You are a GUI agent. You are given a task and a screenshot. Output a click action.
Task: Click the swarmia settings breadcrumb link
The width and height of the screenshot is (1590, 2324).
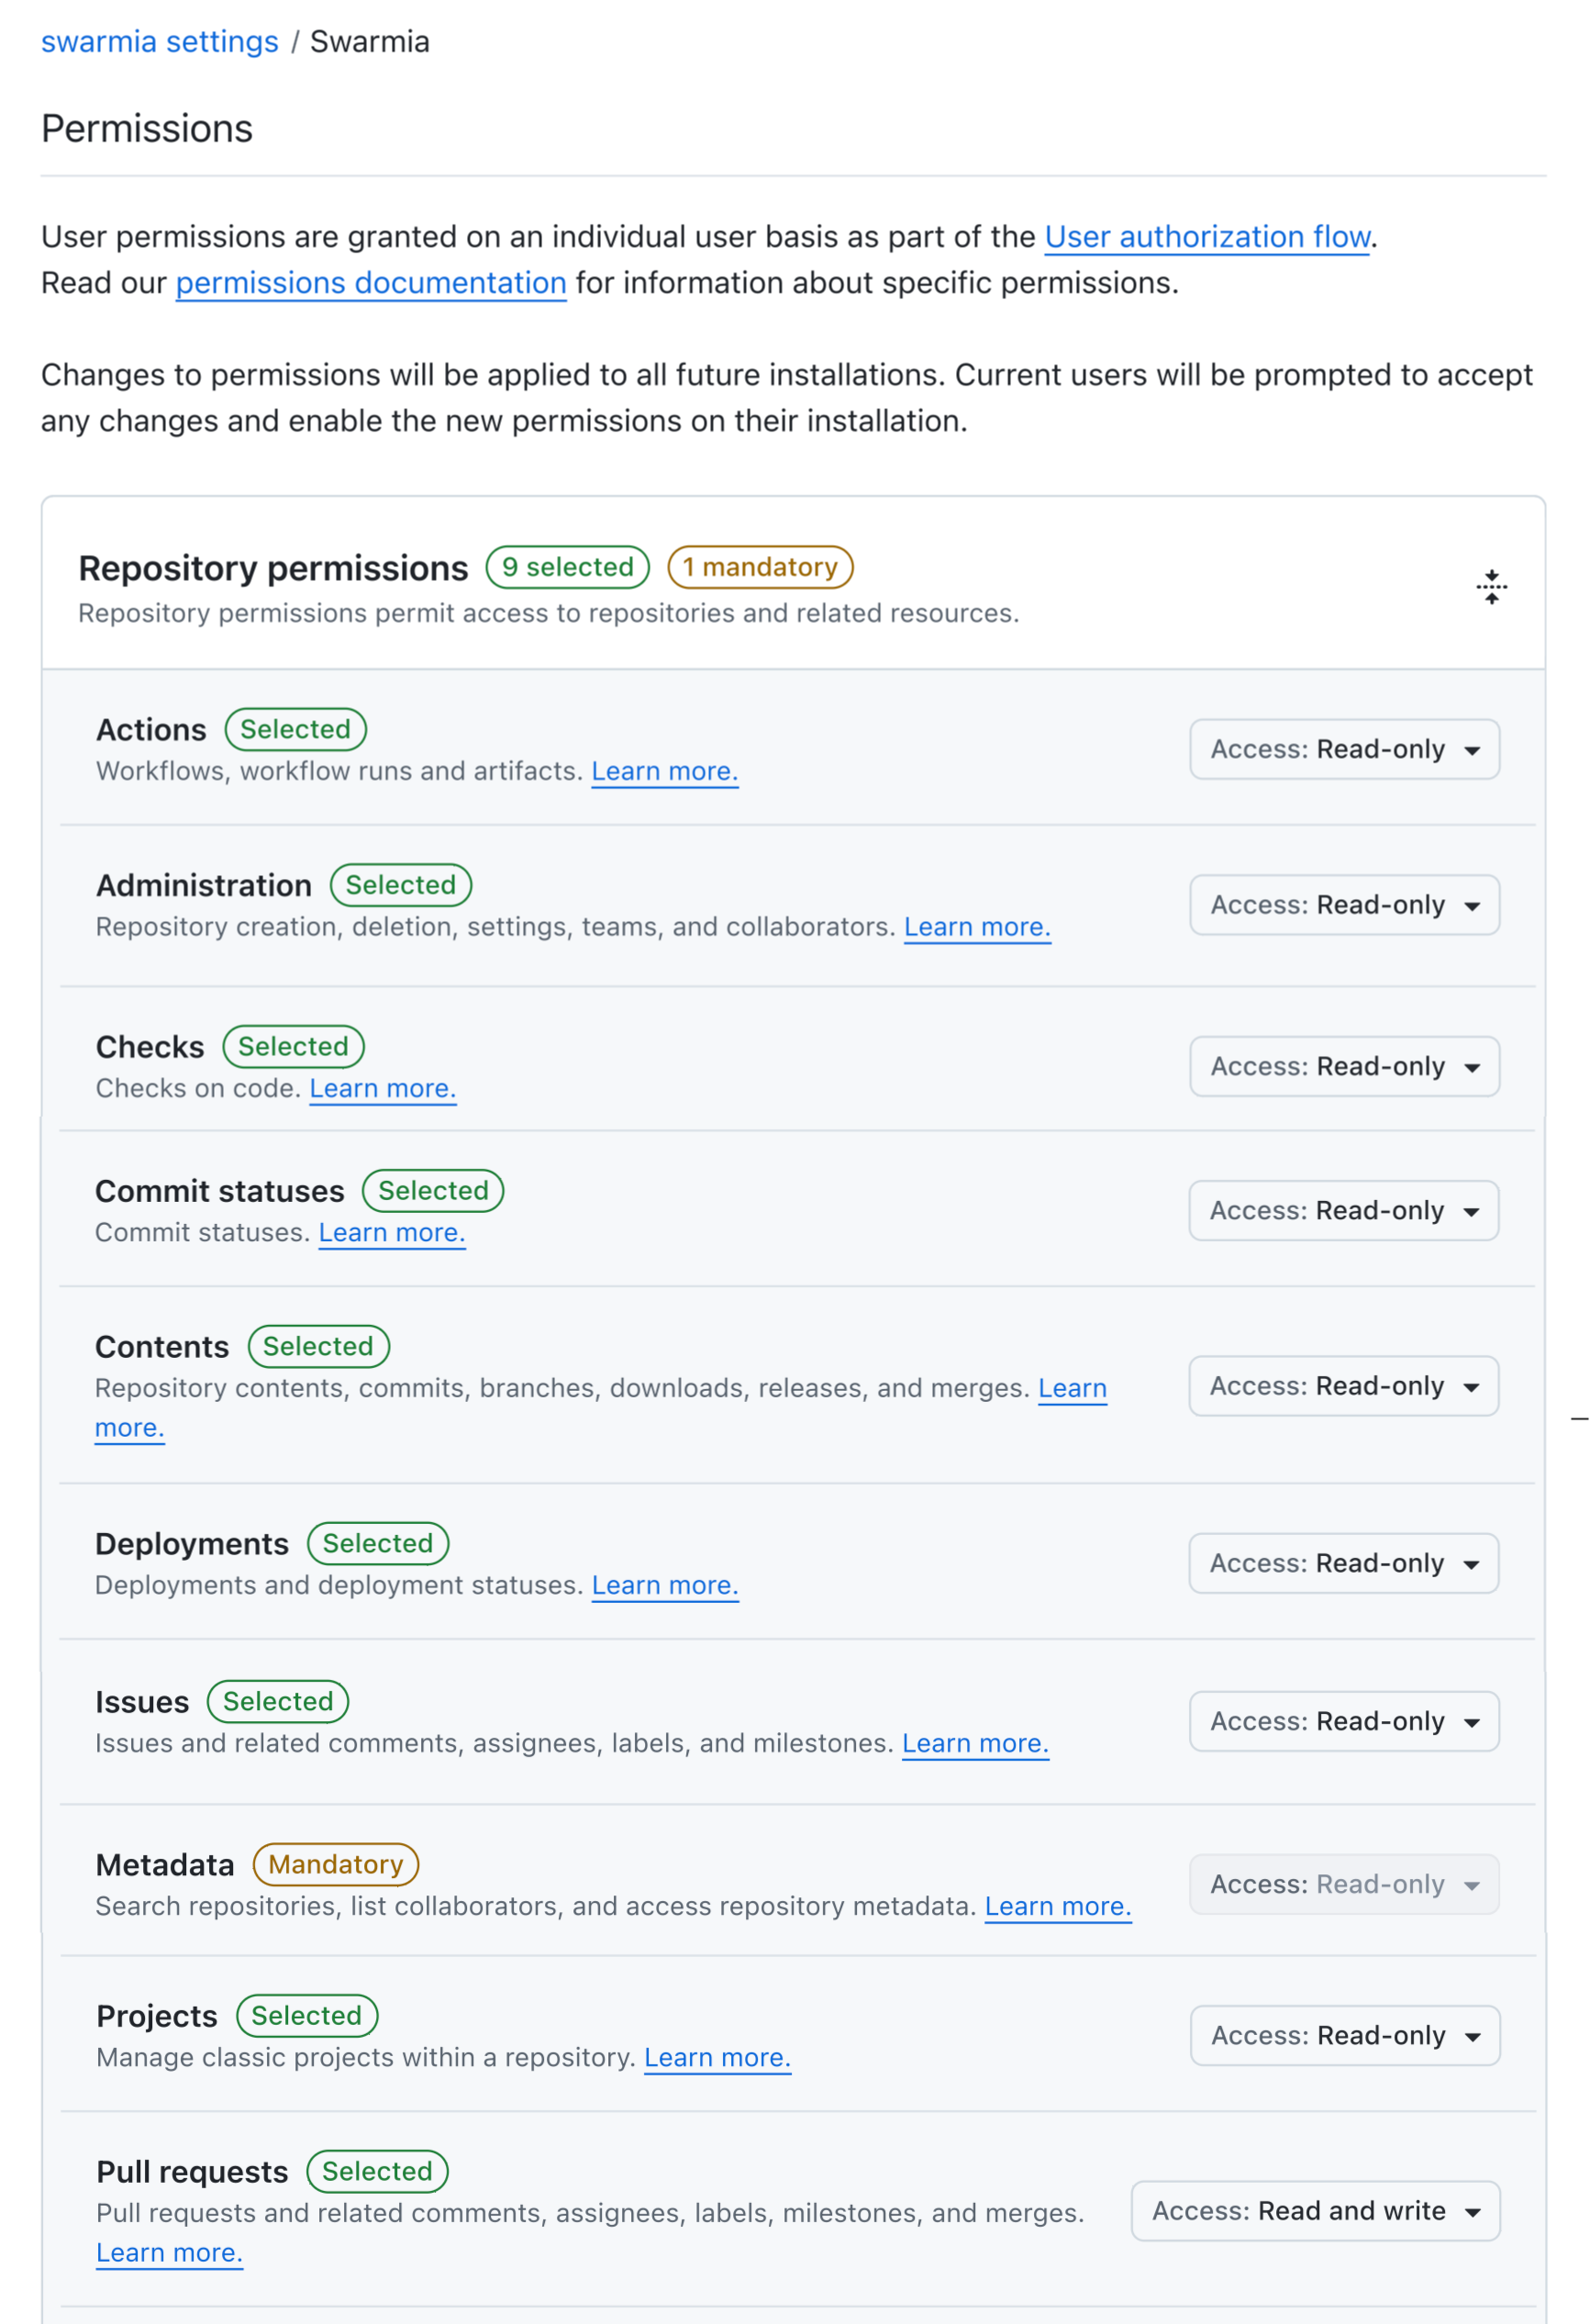coord(160,42)
